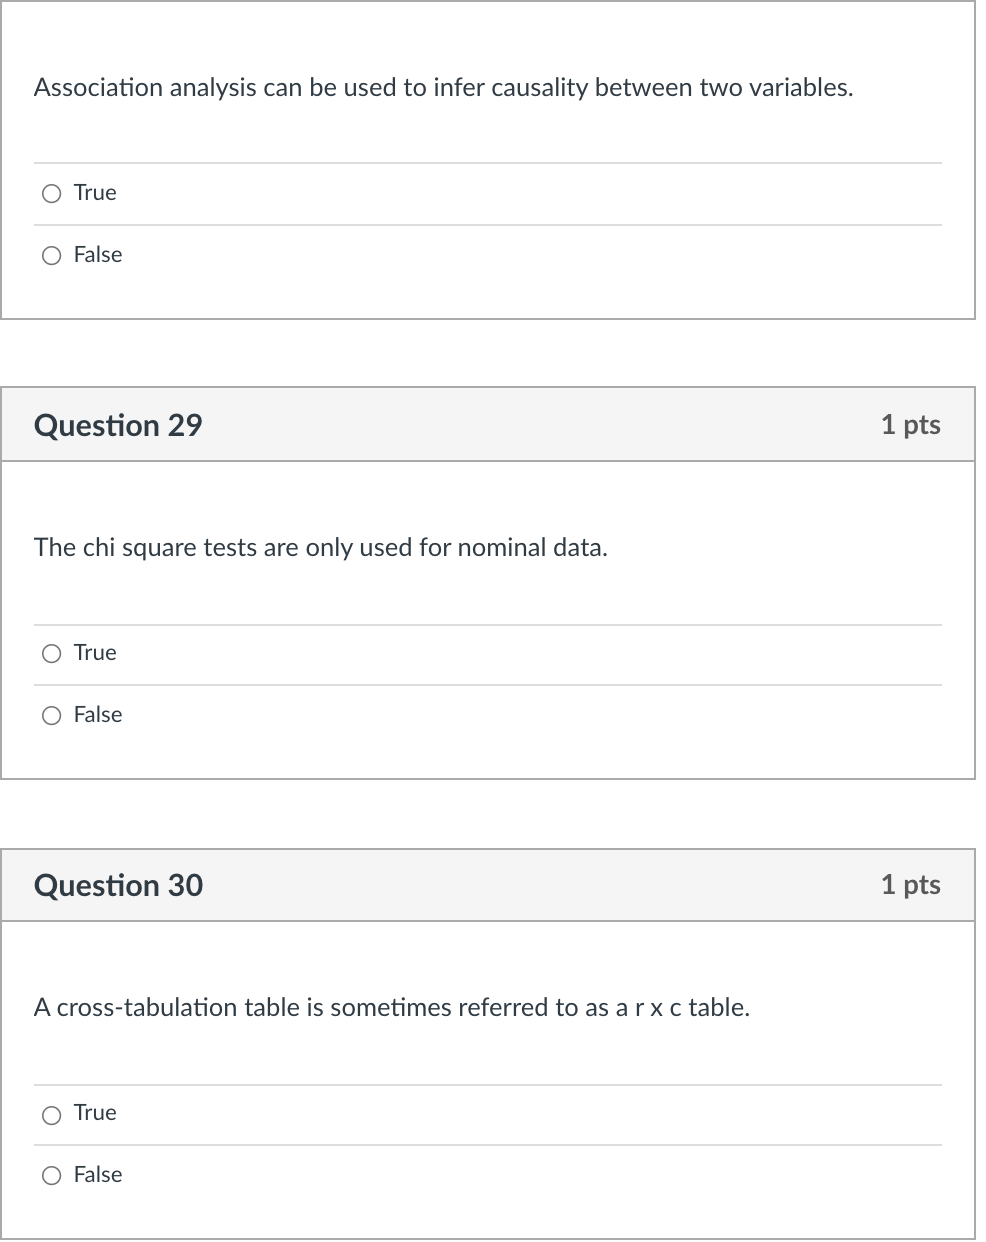Select False for the association analysis question
986x1242 pixels.
[x=51, y=255]
